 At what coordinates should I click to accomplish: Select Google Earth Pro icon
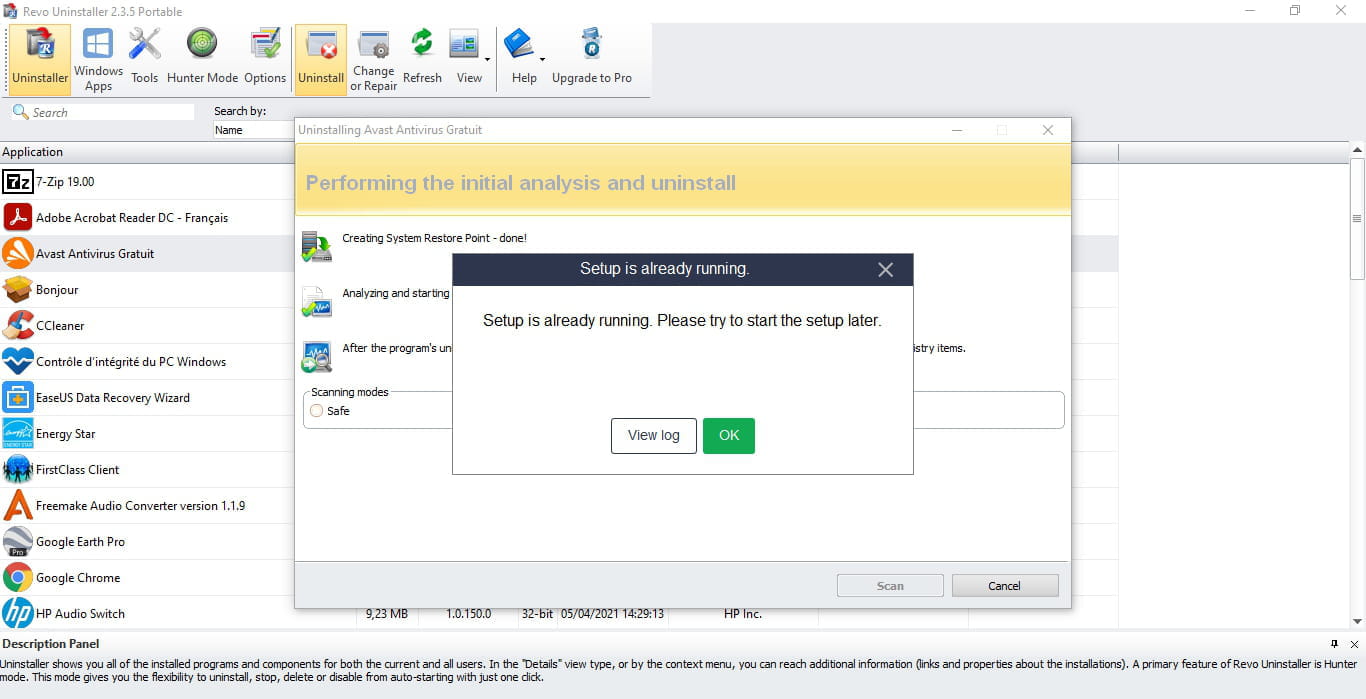click(18, 541)
